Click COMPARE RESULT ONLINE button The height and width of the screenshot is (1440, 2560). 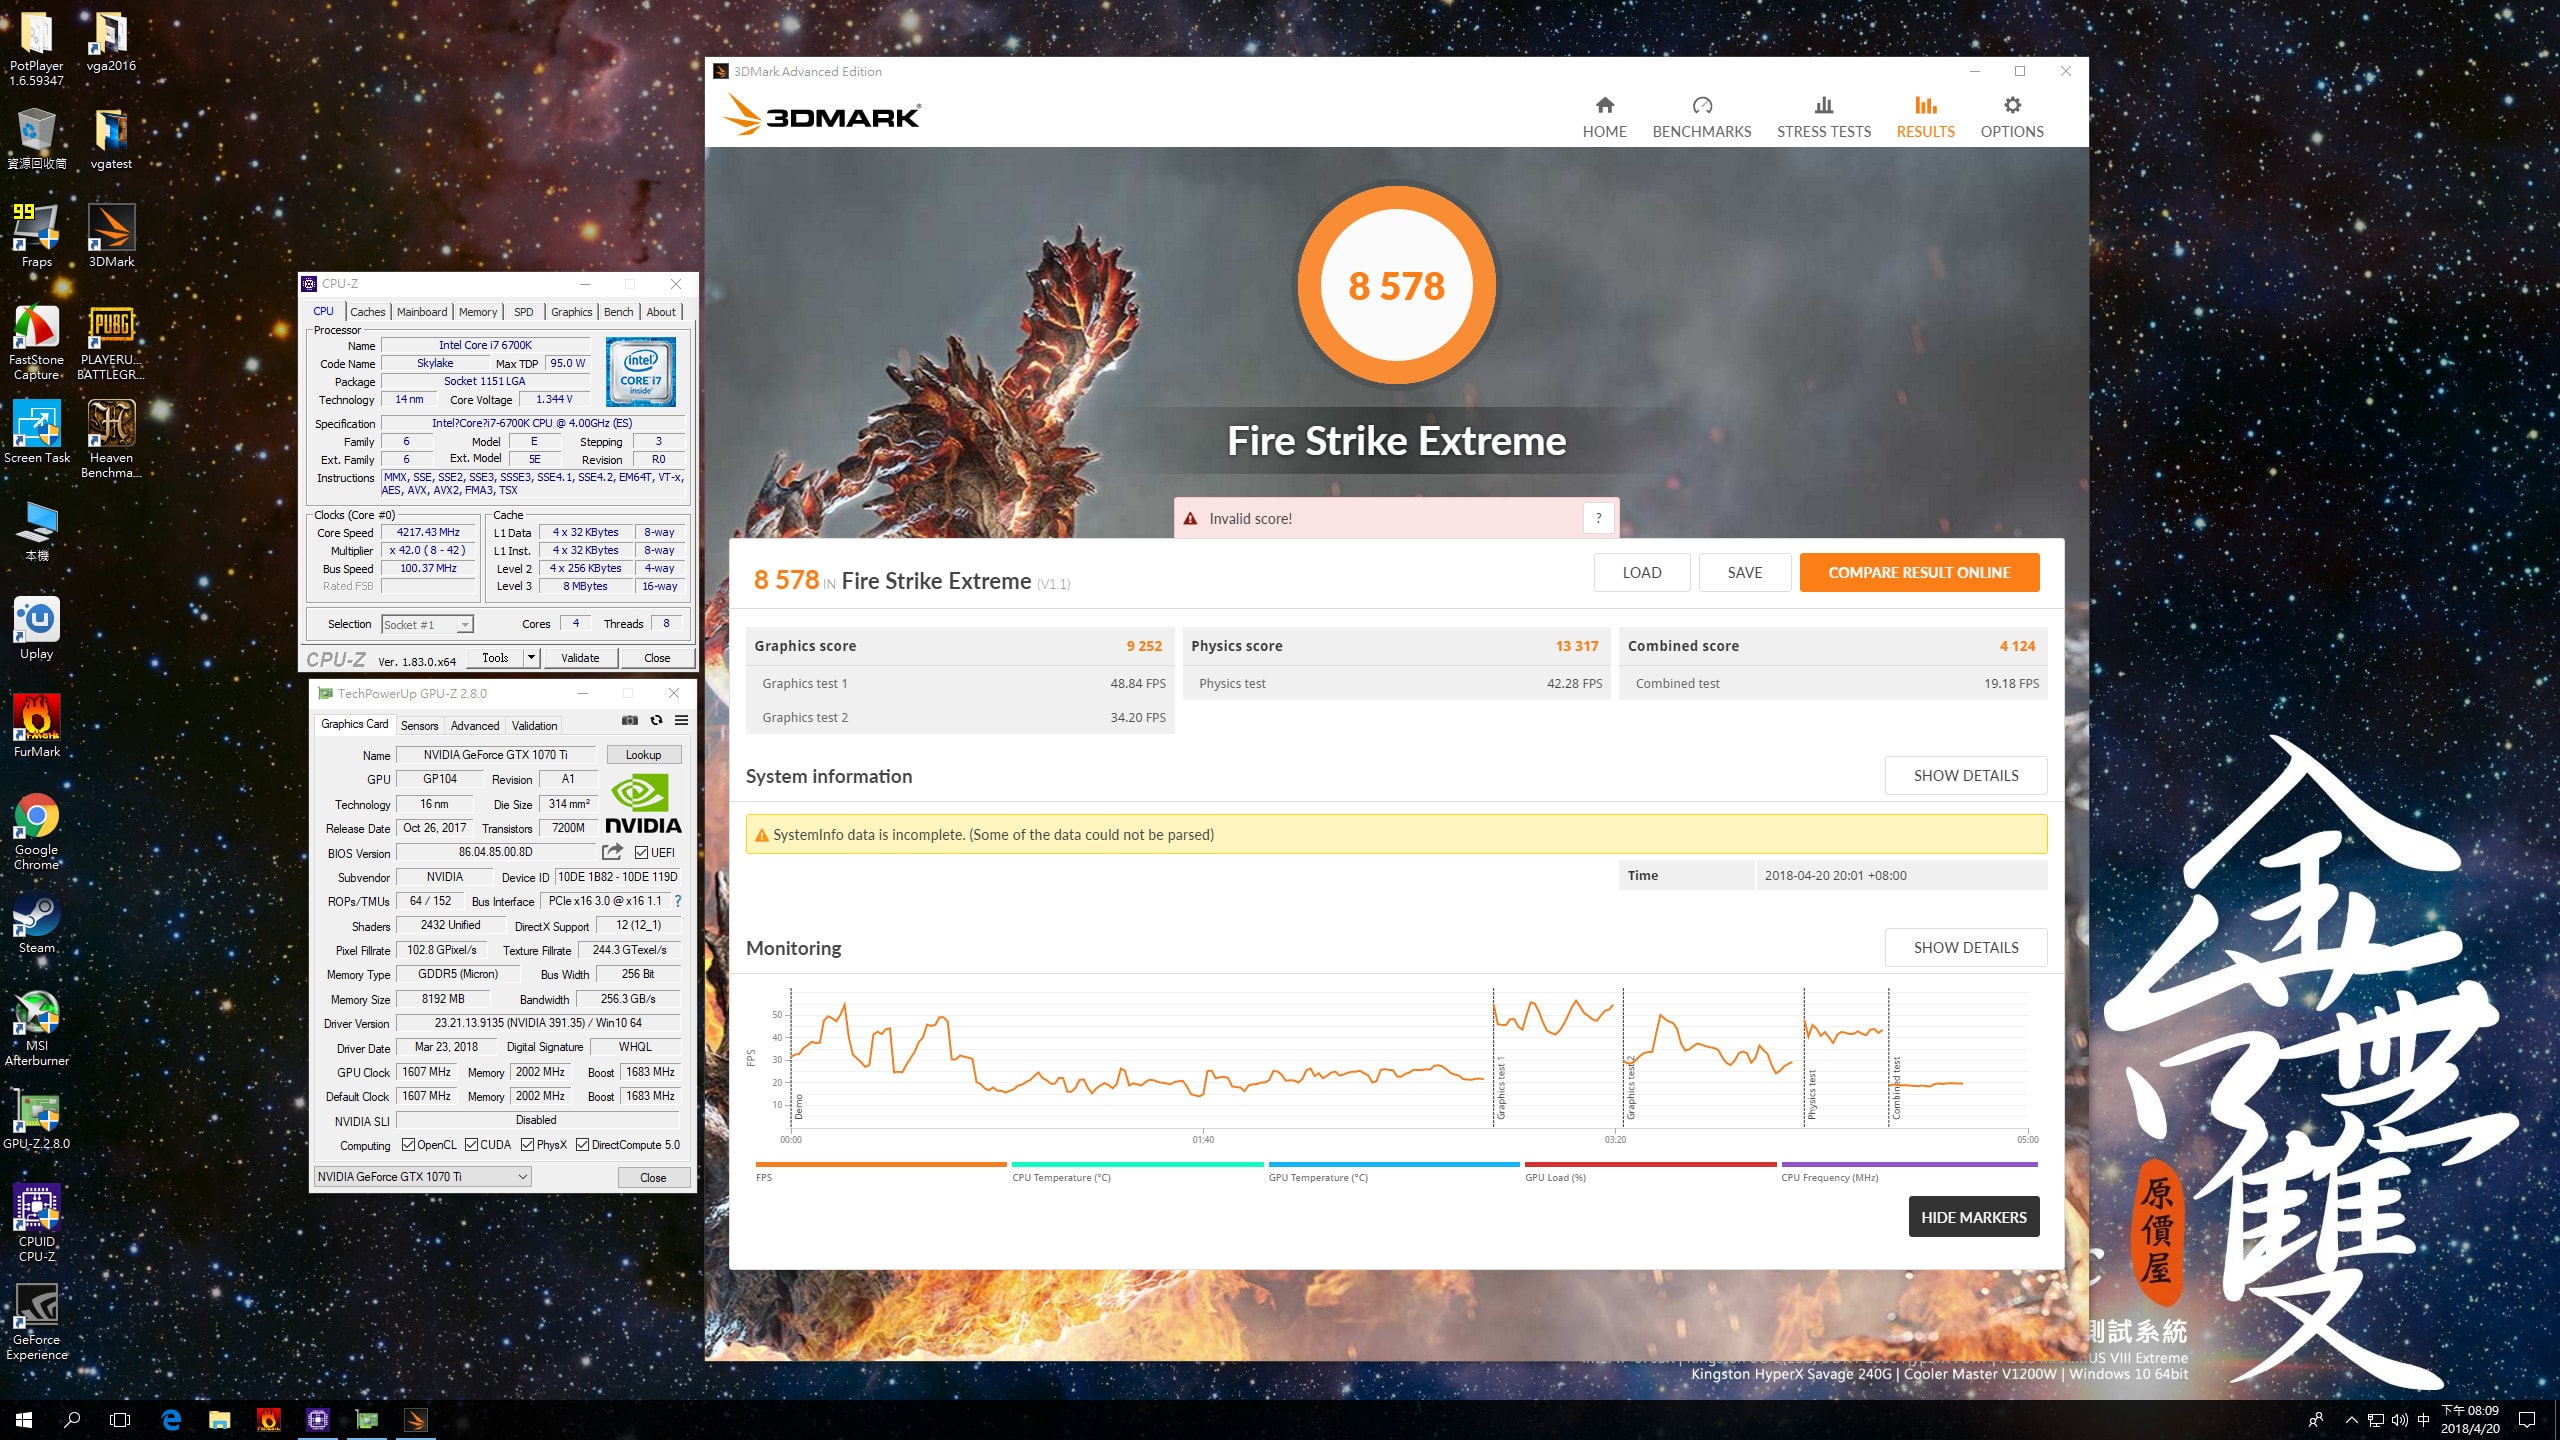tap(1919, 572)
